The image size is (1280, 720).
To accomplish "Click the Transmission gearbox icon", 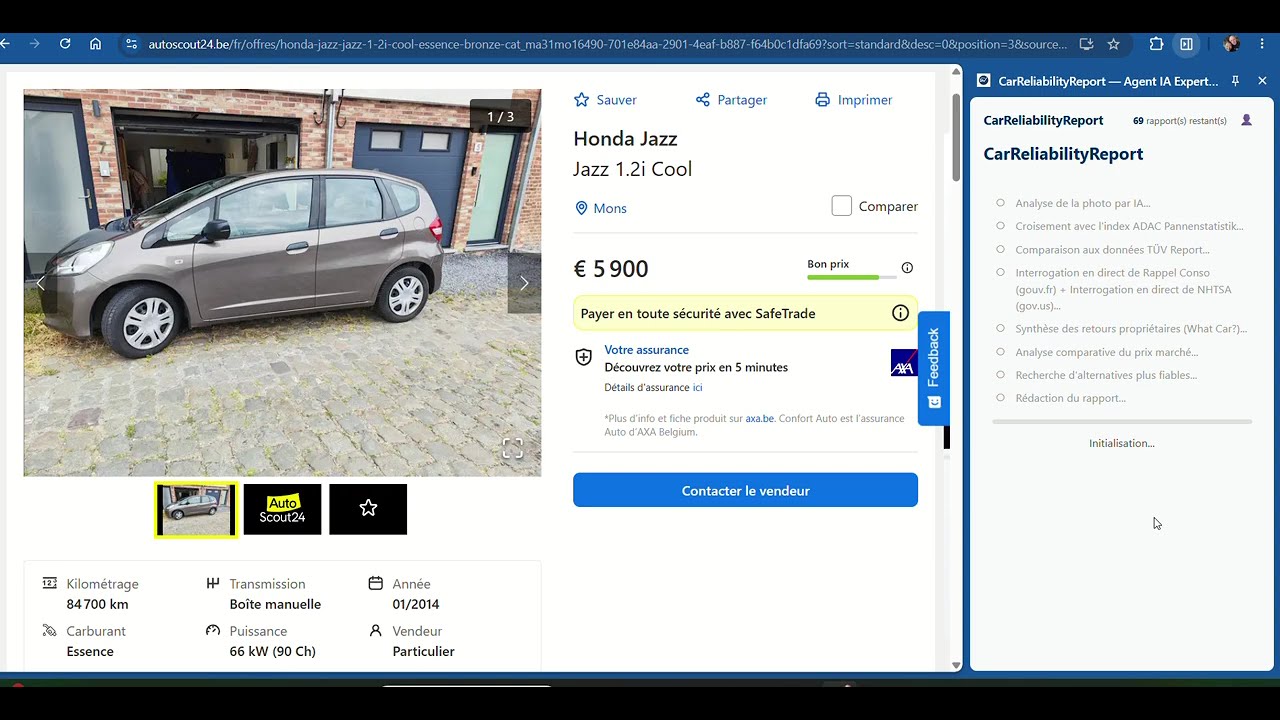I will 212,583.
